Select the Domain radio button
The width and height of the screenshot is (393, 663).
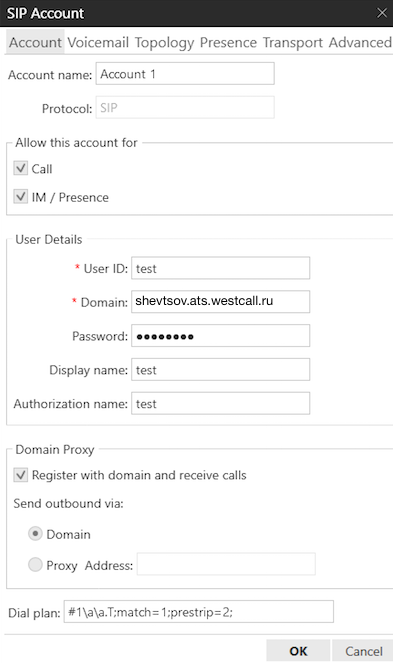click(35, 534)
